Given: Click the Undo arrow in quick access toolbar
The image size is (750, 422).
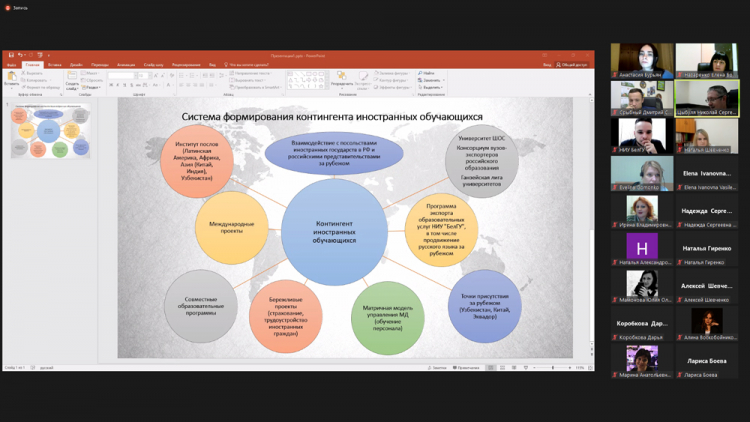Looking at the screenshot, I should click(x=20, y=55).
